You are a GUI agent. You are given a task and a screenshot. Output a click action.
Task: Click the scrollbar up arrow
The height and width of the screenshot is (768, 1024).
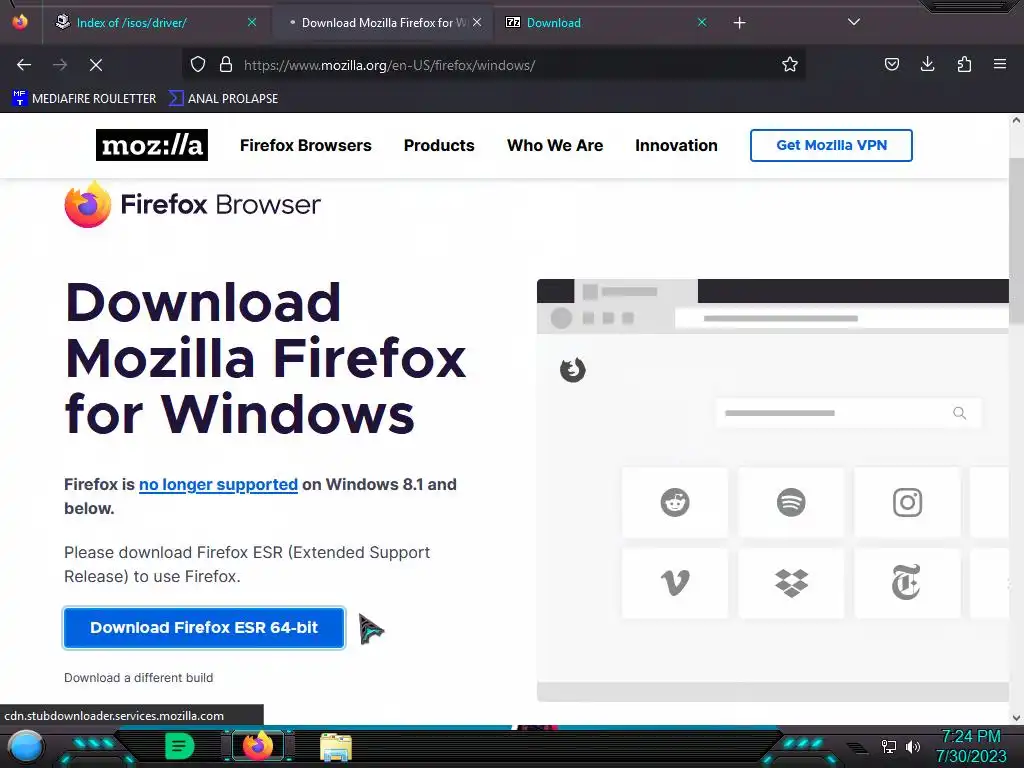coord(1016,121)
